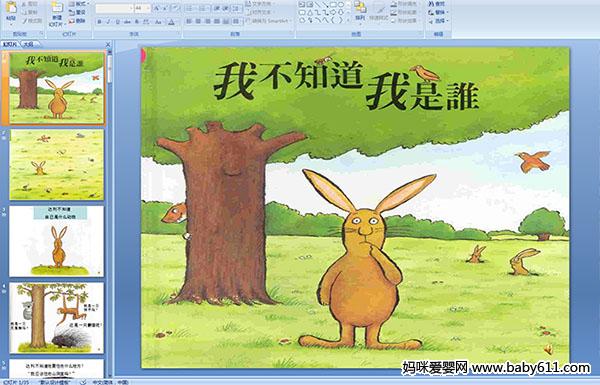Click the rectangle shape in shapes gallery
The width and height of the screenshot is (600, 385).
pyautogui.click(x=333, y=5)
